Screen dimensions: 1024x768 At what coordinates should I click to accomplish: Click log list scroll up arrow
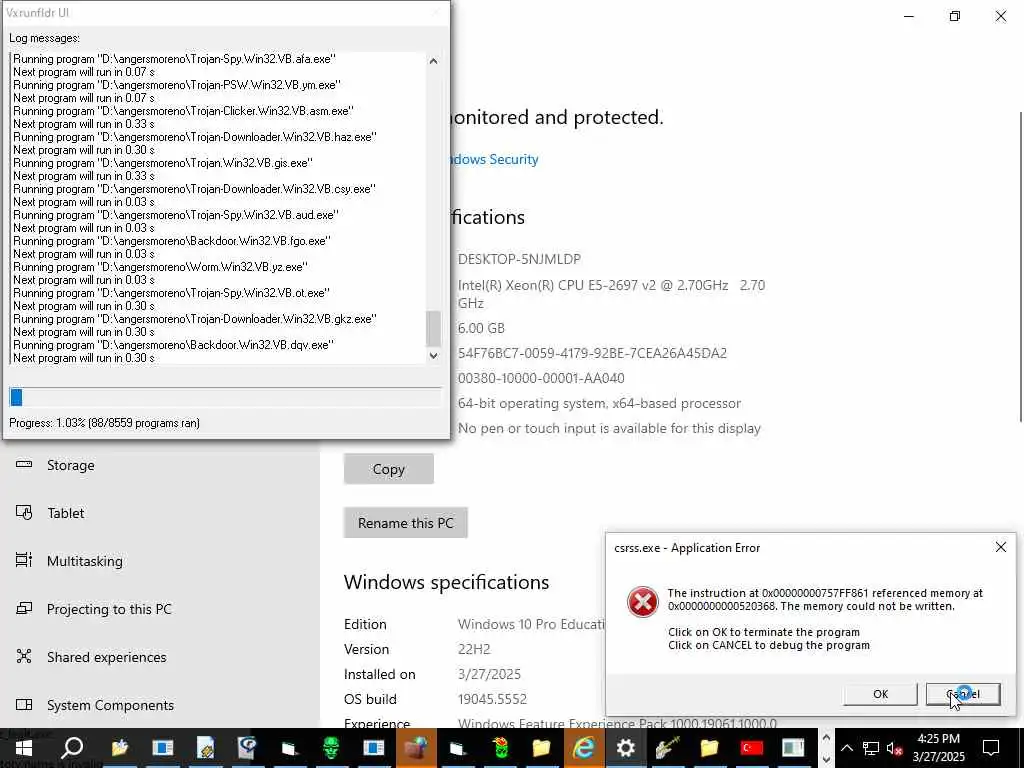click(x=433, y=61)
